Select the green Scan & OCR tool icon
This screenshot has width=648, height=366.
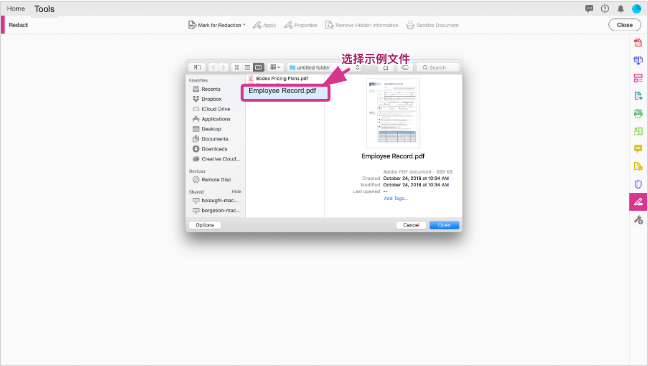[x=638, y=114]
